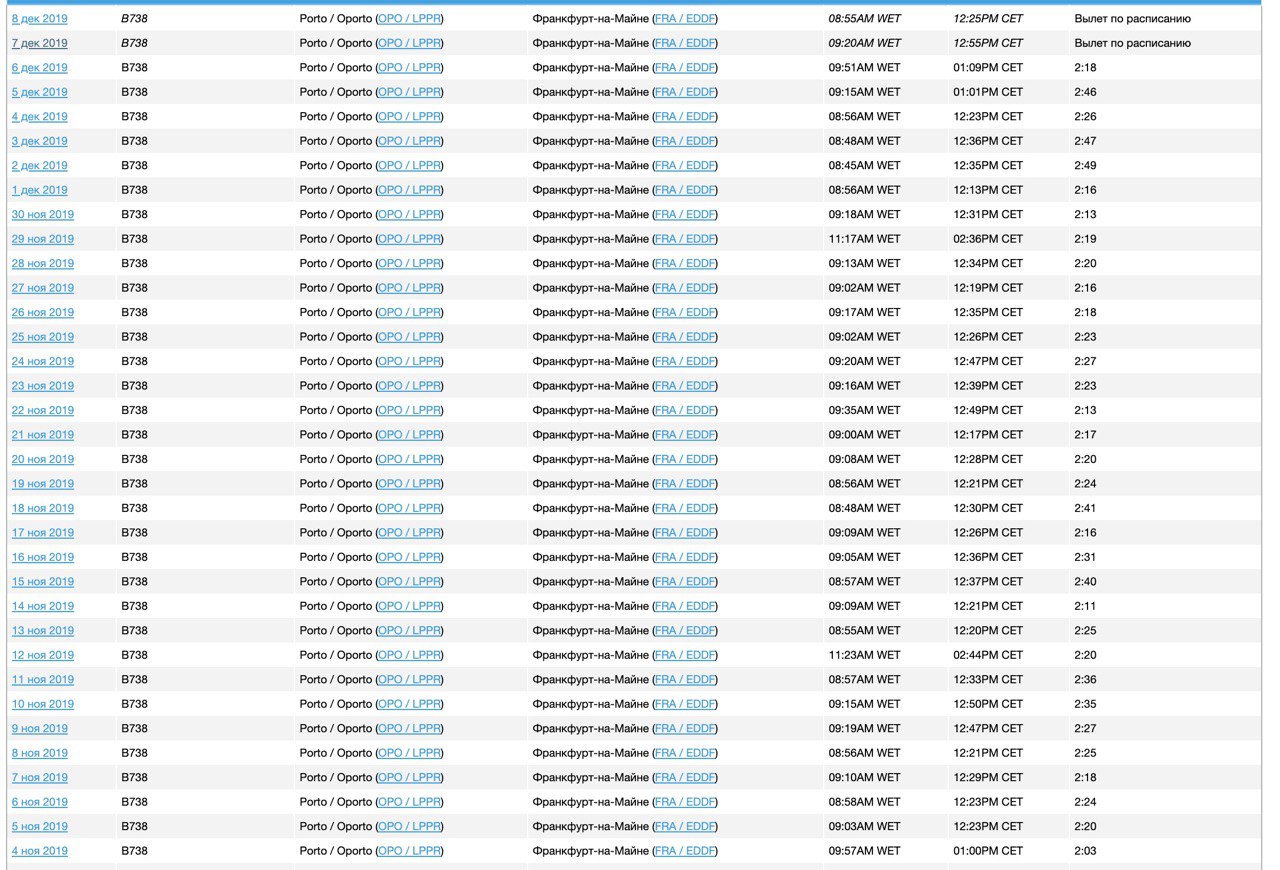Click the 25 ноя 2019 flight link
Image resolution: width=1280 pixels, height=870 pixels.
click(x=43, y=337)
